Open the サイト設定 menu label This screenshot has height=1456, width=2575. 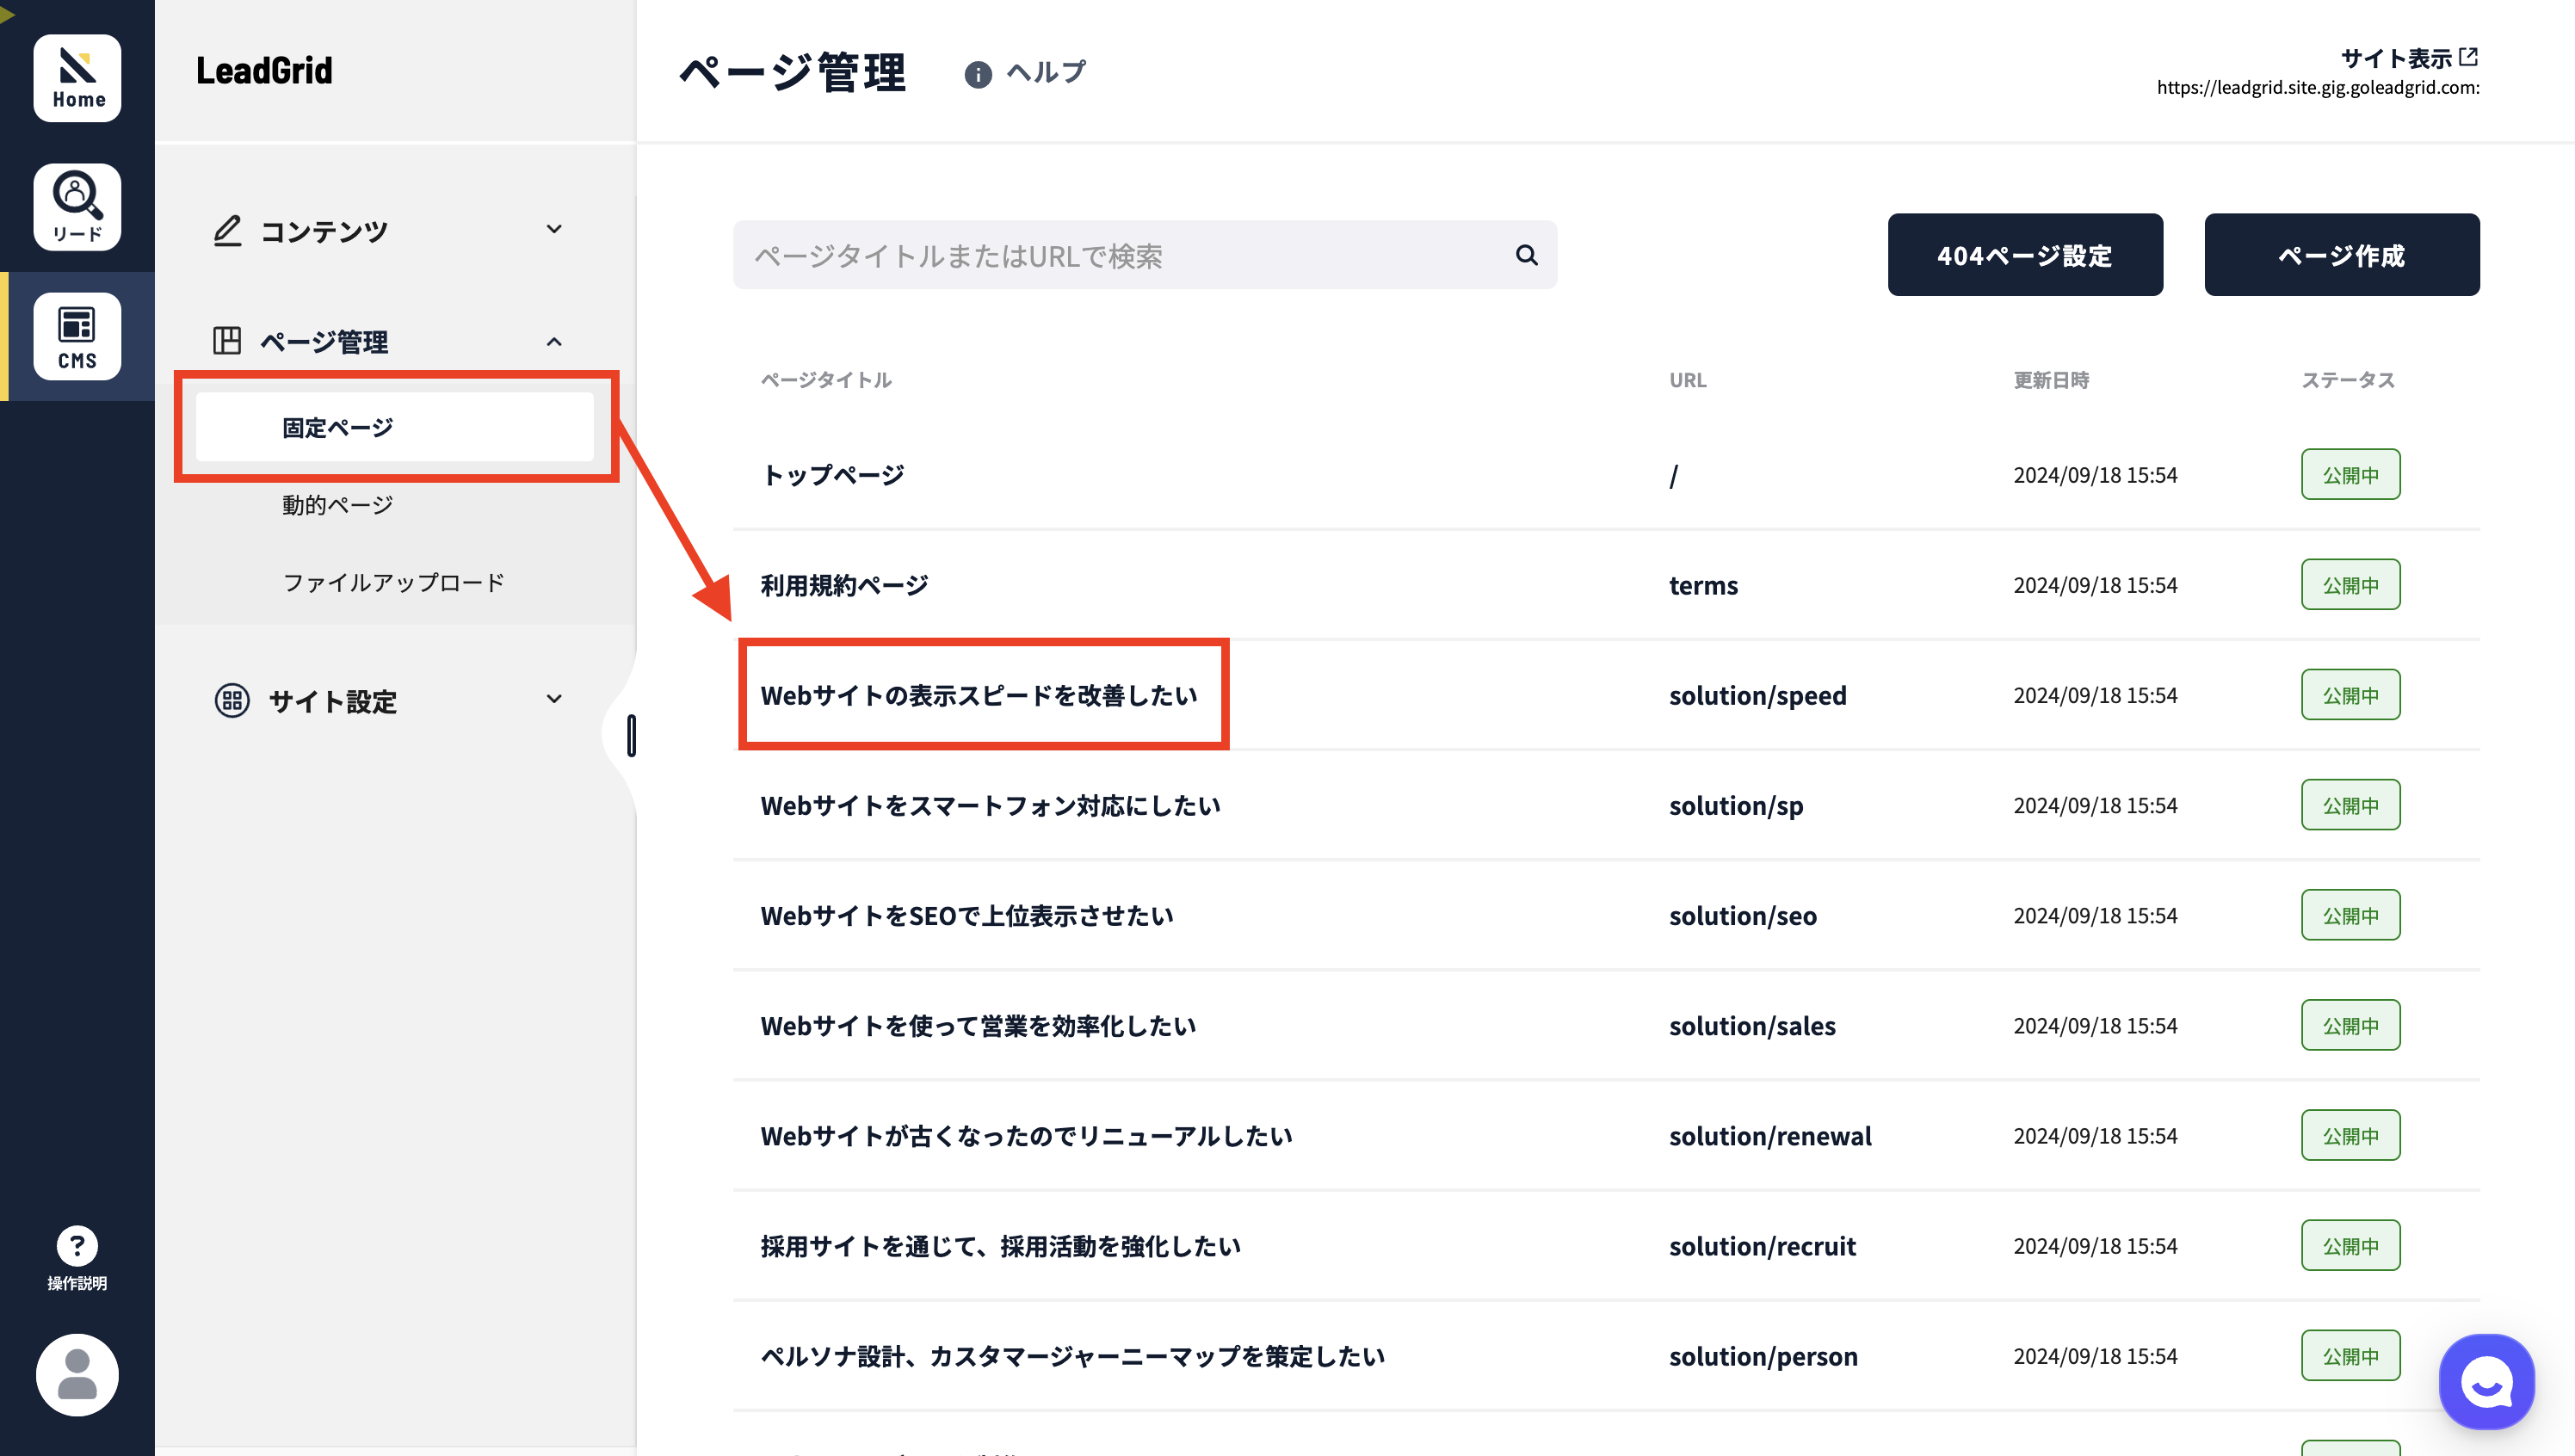[333, 702]
